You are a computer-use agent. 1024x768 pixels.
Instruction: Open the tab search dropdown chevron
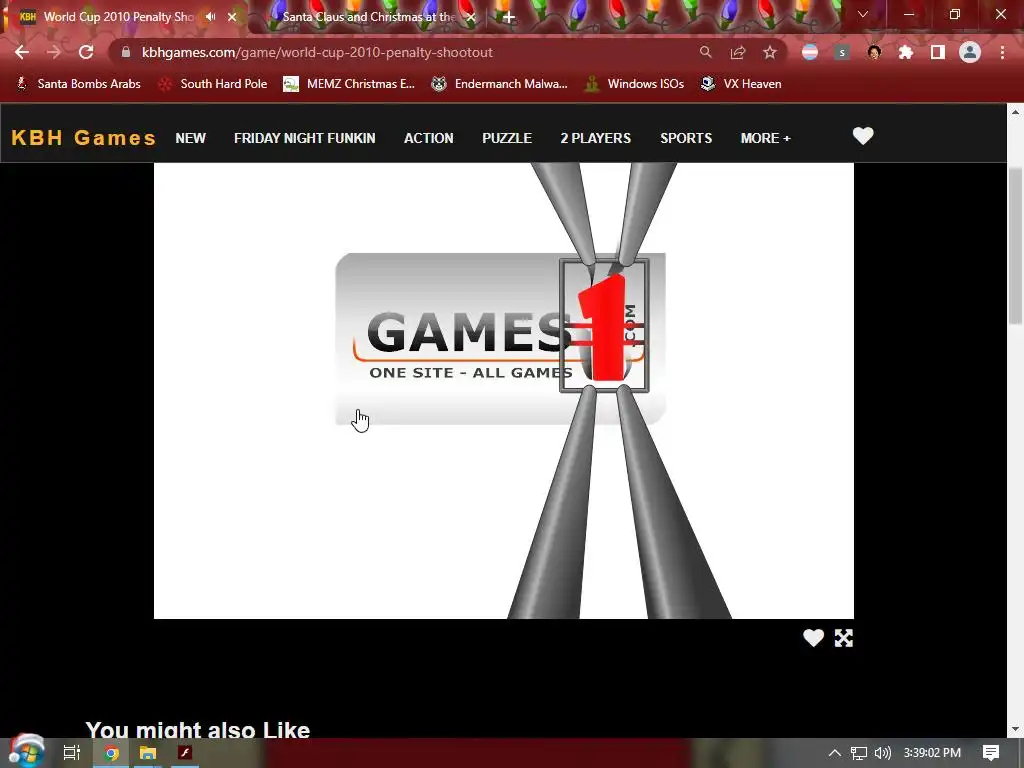pos(863,14)
